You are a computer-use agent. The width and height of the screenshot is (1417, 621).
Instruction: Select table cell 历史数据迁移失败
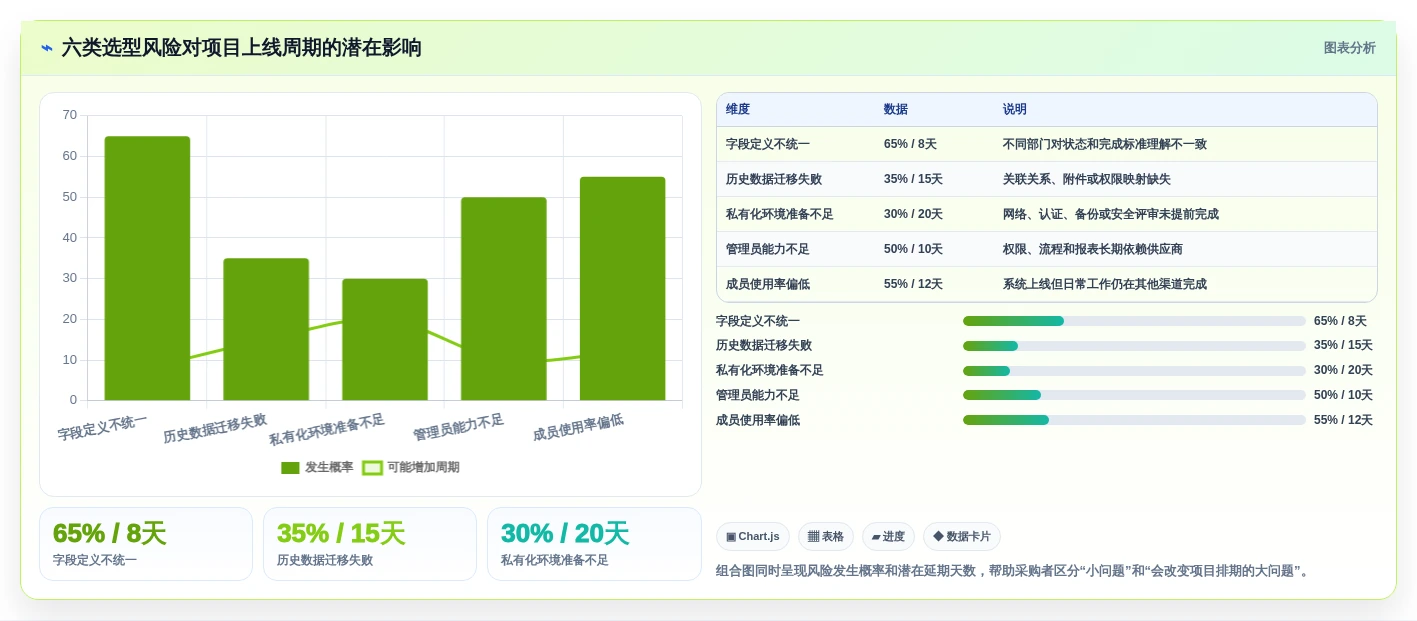point(774,179)
